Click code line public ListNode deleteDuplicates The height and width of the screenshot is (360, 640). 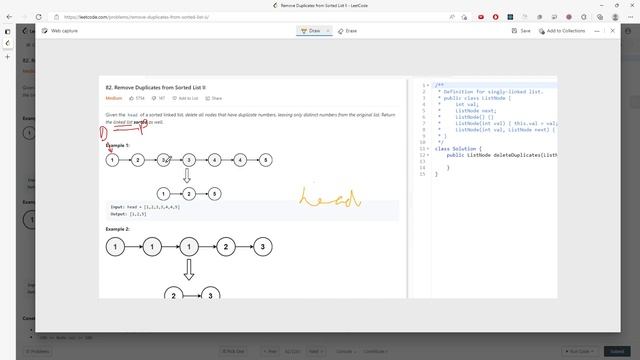coord(502,155)
